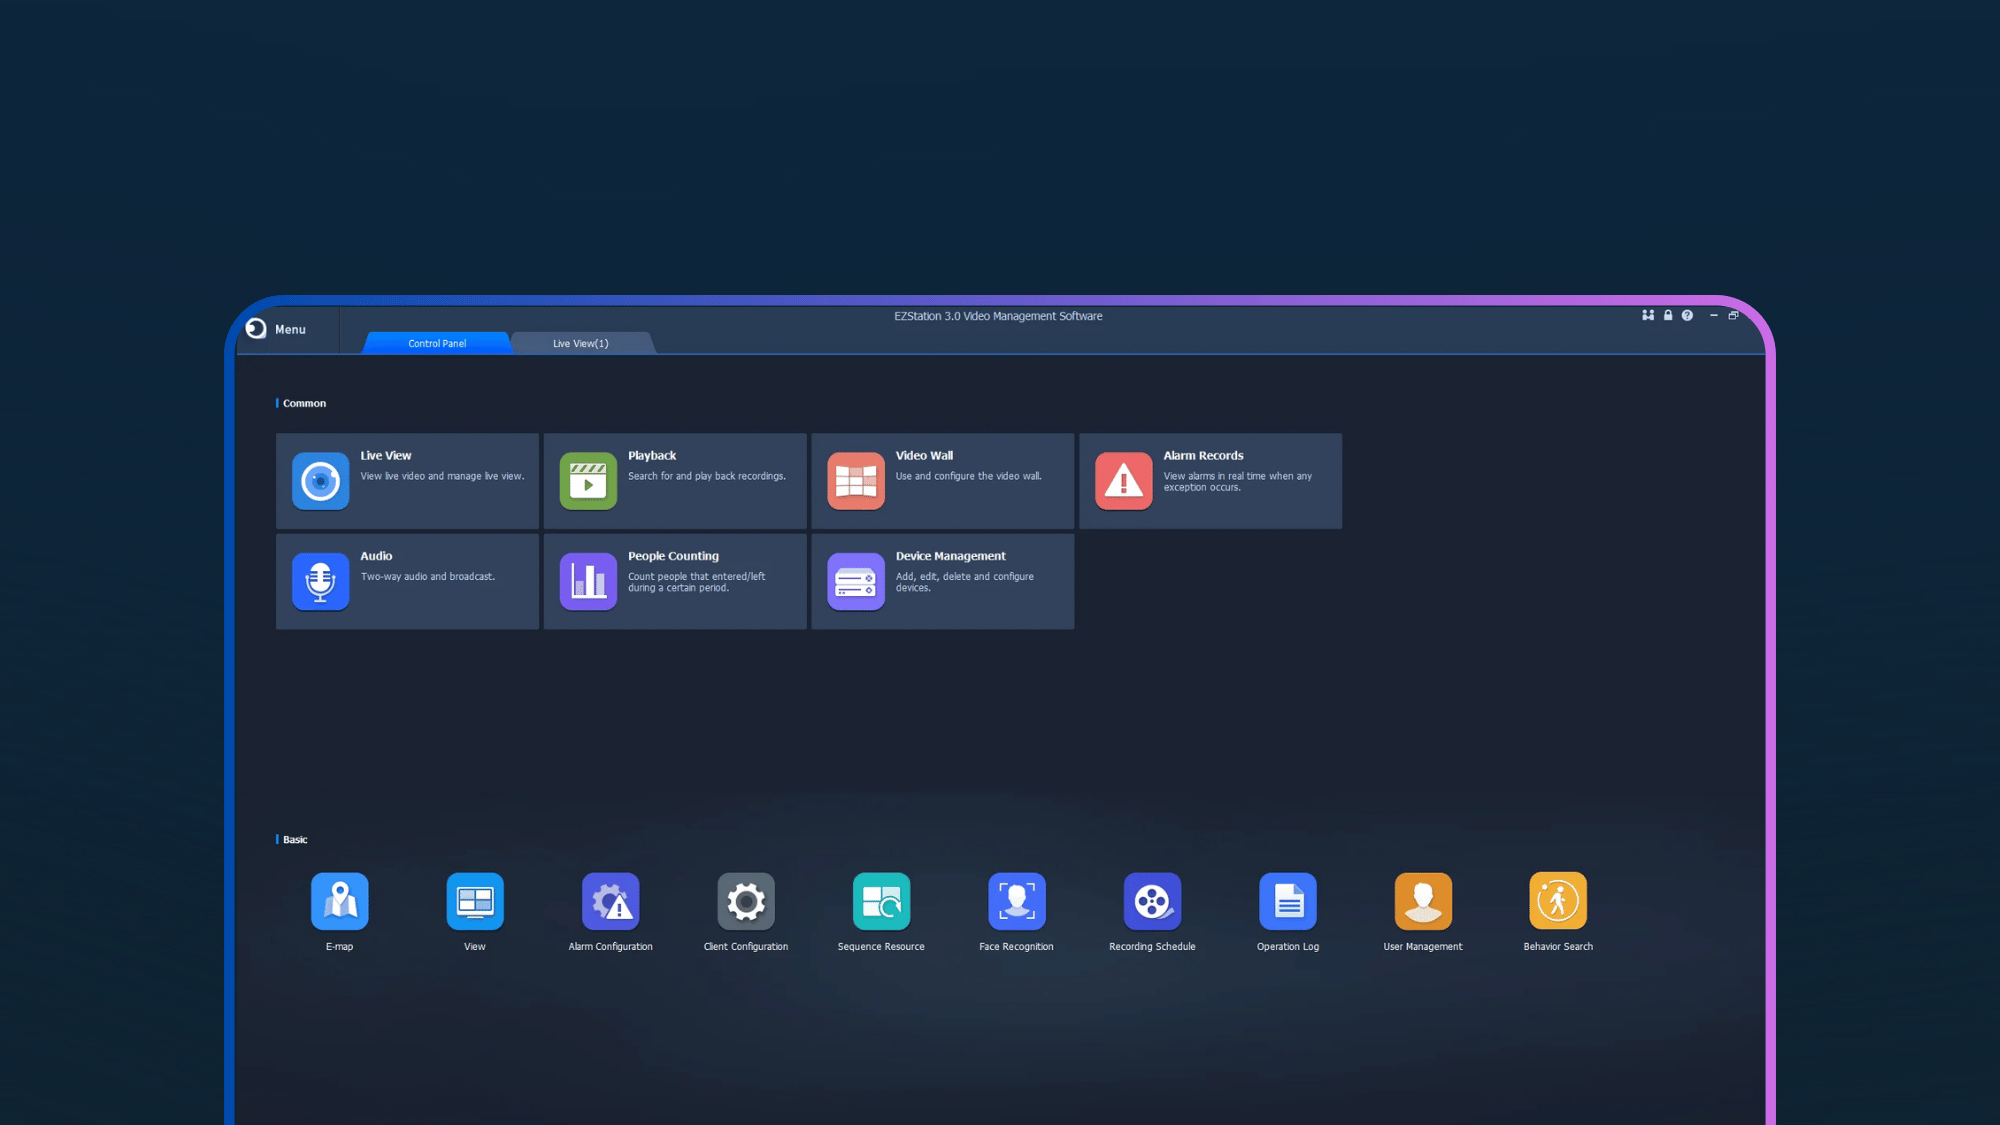Image resolution: width=2000 pixels, height=1125 pixels.
Task: Open Device Management
Action: (941, 581)
